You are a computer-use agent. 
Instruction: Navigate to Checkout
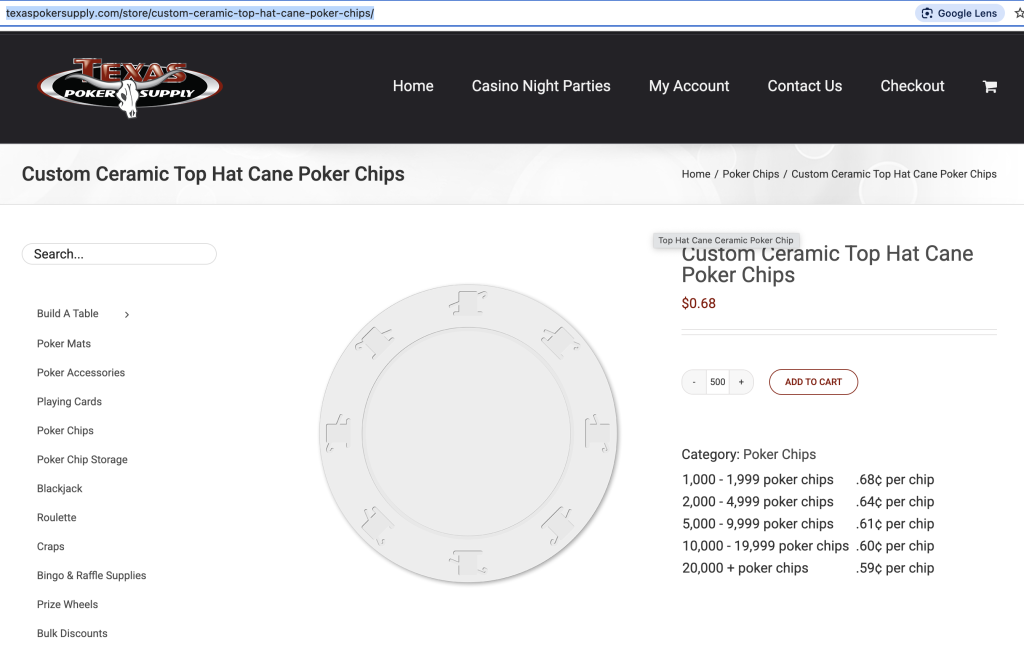tap(912, 86)
